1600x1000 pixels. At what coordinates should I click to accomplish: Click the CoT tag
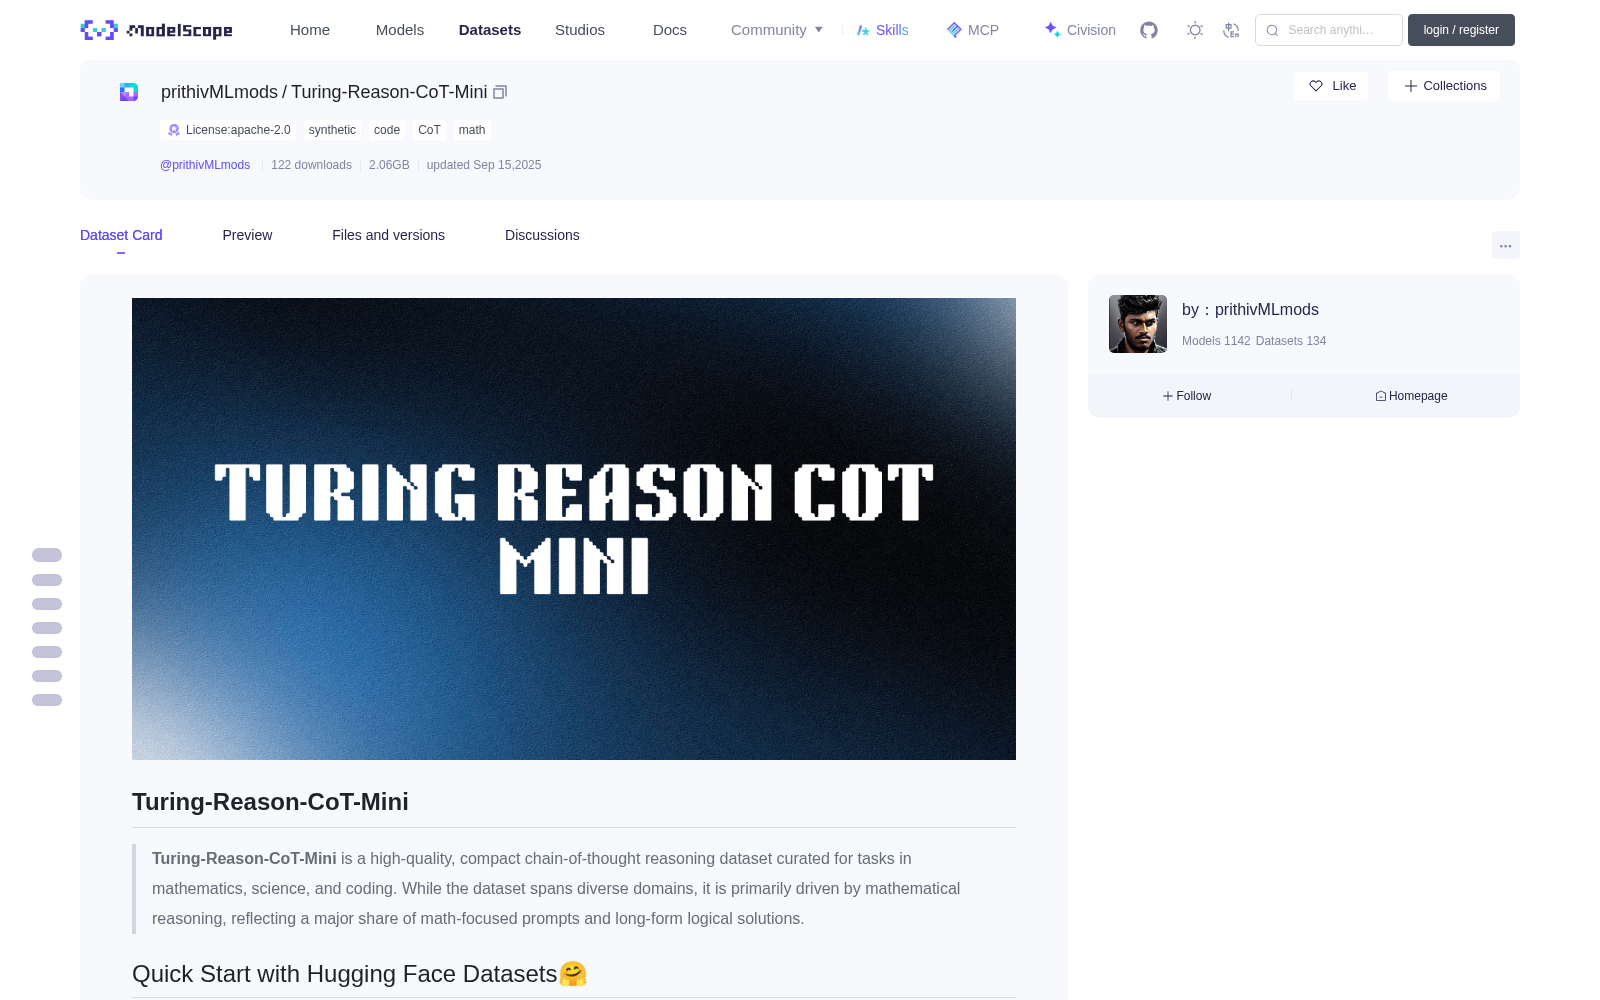pos(429,130)
